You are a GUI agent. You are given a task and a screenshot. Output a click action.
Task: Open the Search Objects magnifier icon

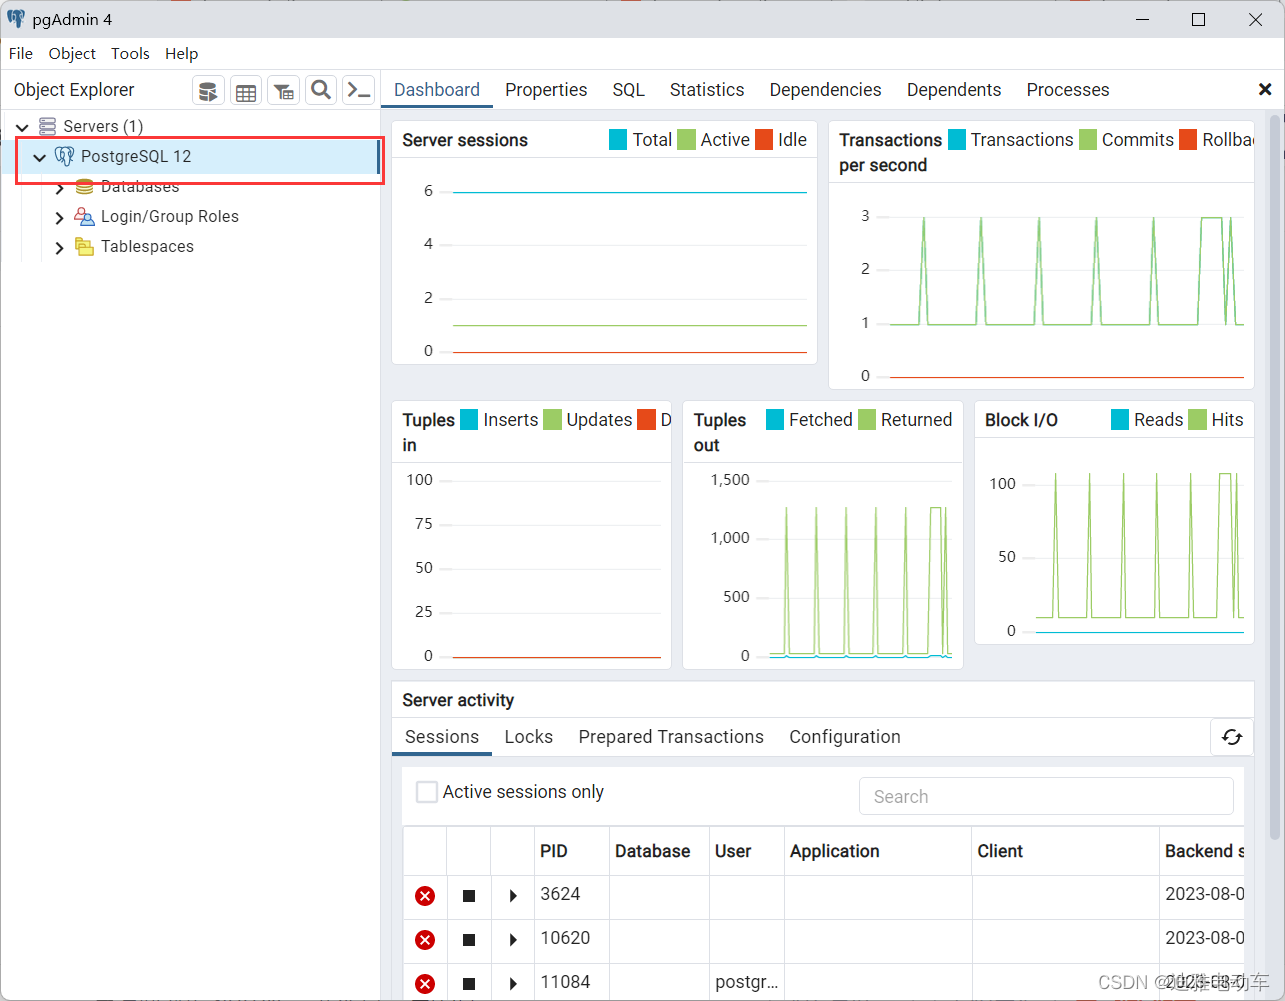[321, 91]
